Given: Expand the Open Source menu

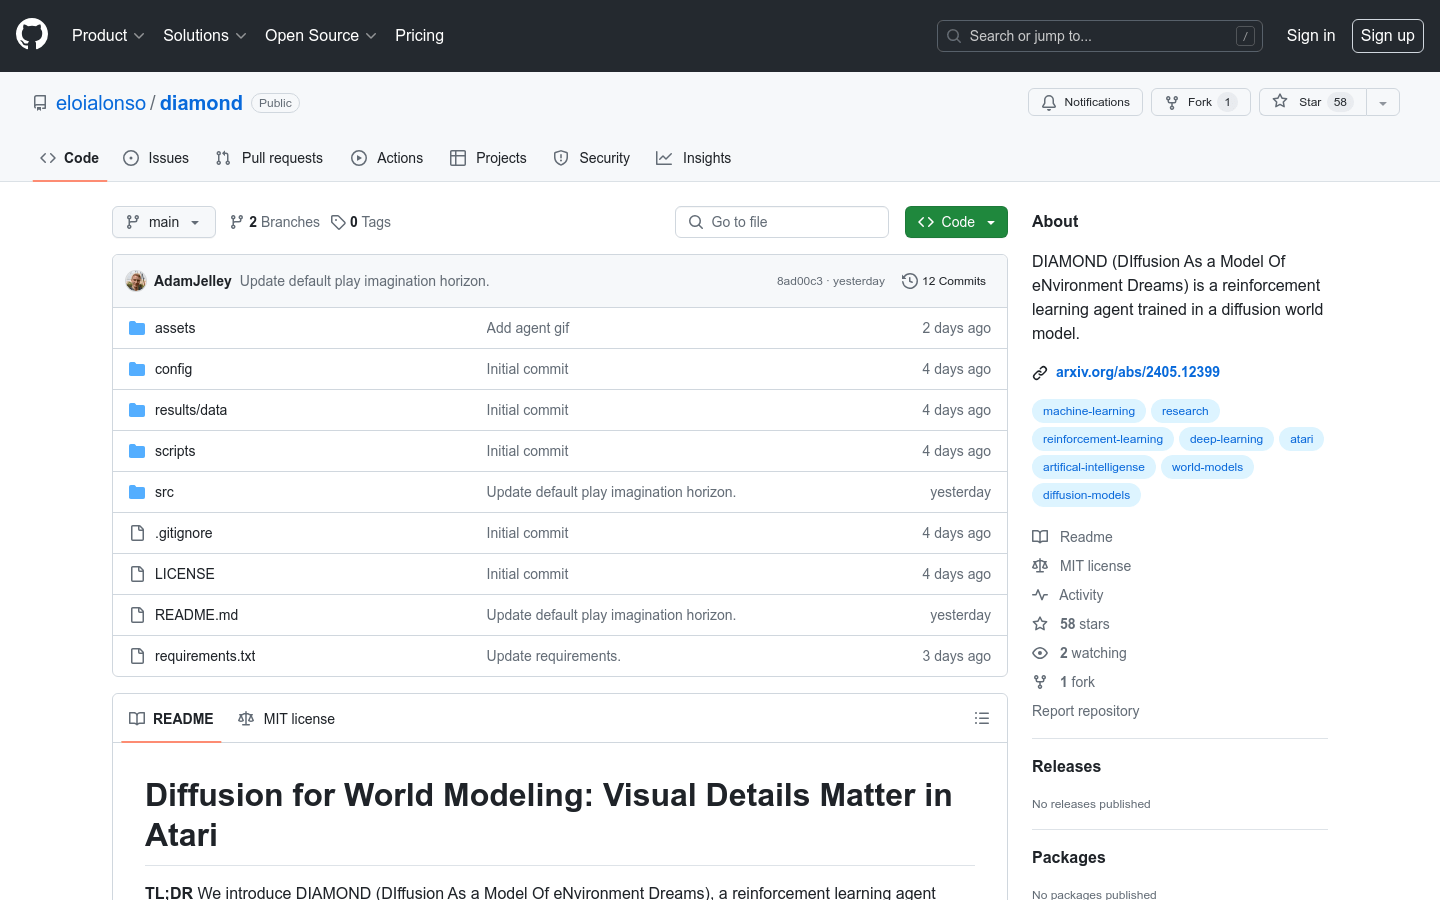Looking at the screenshot, I should tap(321, 35).
